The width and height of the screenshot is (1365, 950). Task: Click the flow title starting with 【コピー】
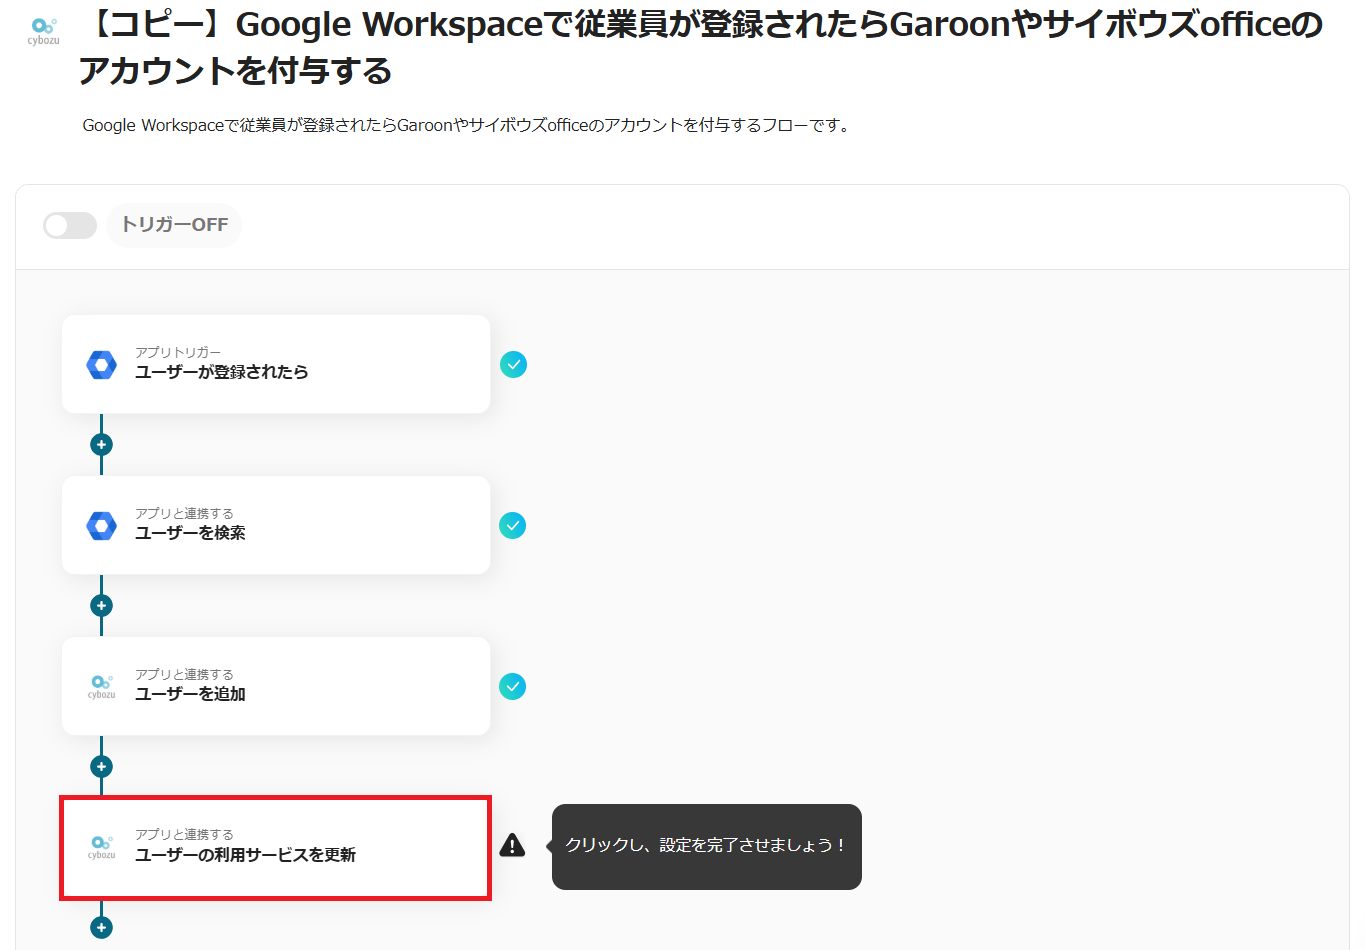pos(700,47)
